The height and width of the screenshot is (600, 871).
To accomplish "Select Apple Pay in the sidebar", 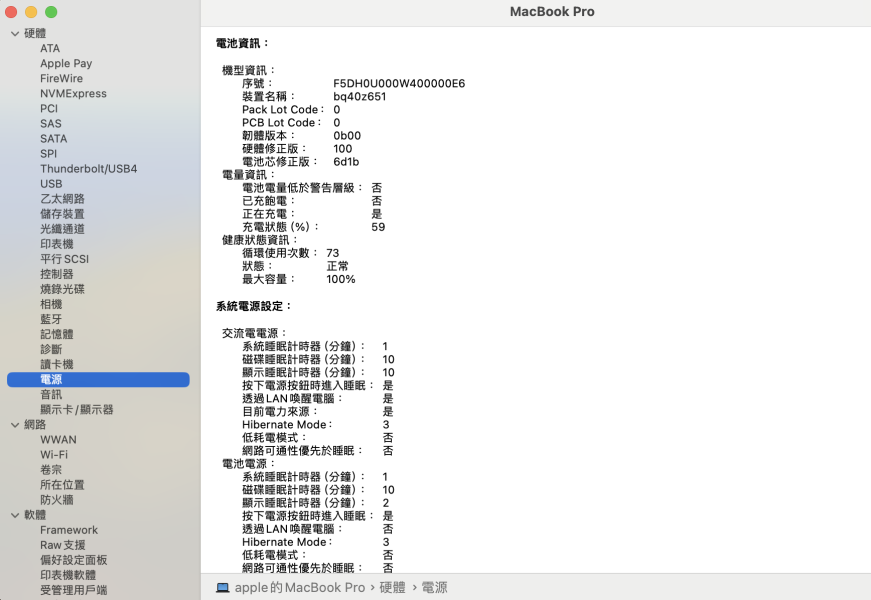I will click(x=66, y=63).
